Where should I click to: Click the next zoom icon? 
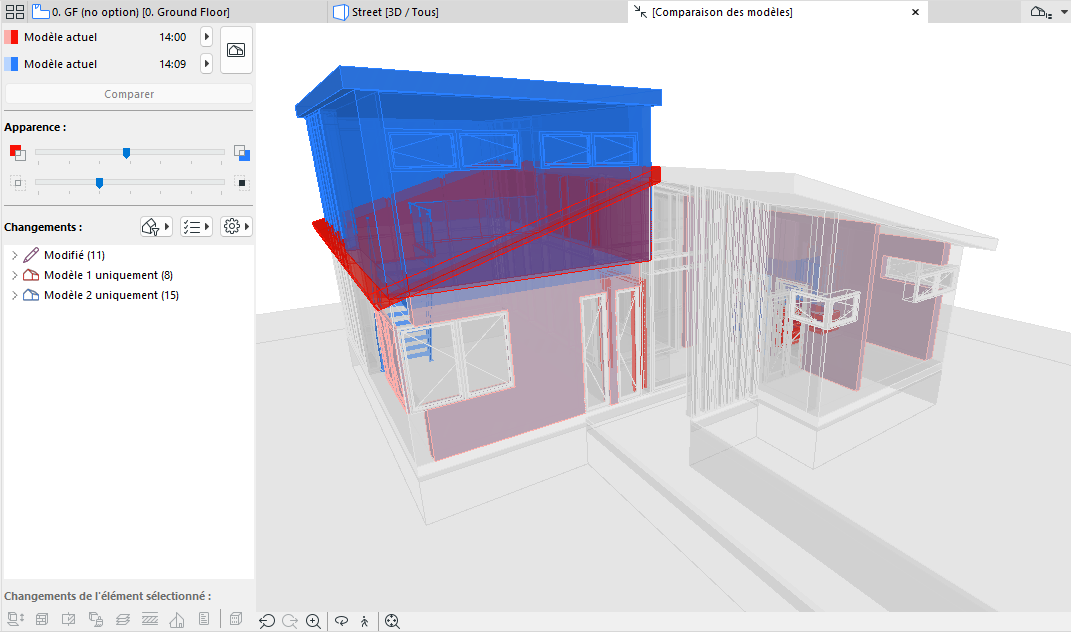pyautogui.click(x=290, y=620)
